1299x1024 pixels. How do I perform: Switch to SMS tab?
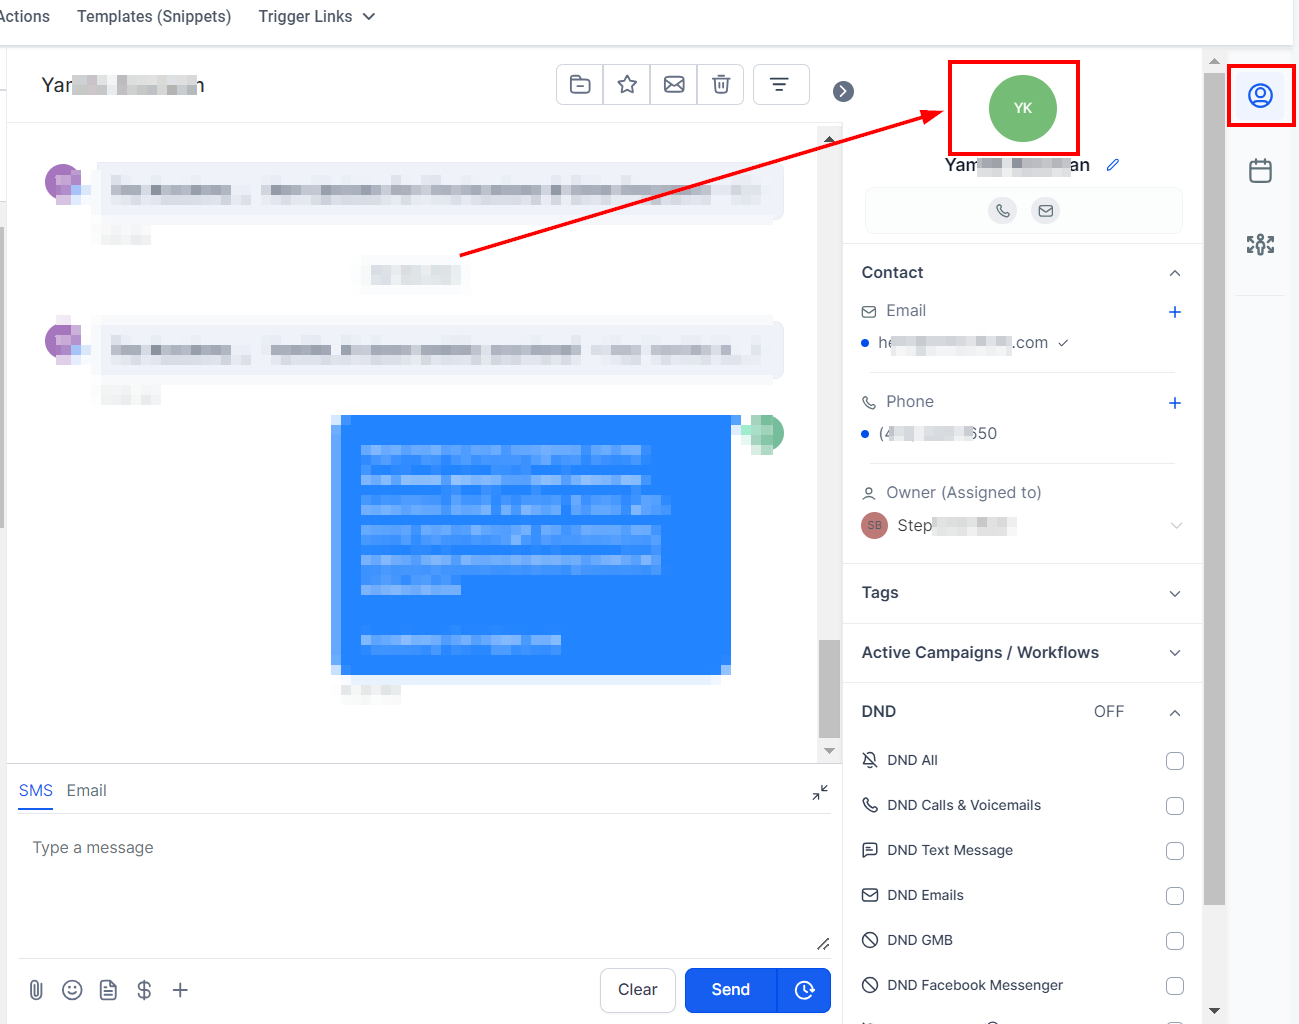36,791
